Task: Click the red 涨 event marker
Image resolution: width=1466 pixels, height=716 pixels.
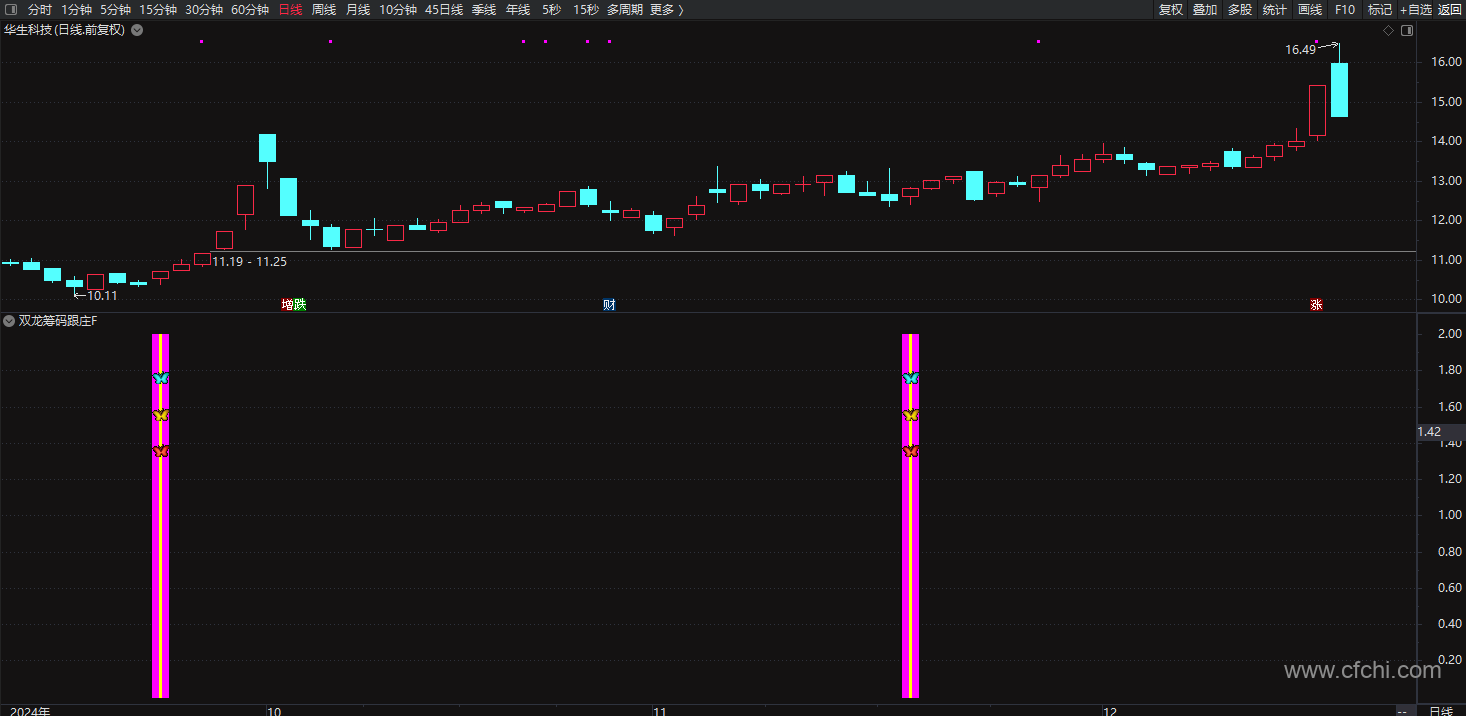Action: (1316, 305)
